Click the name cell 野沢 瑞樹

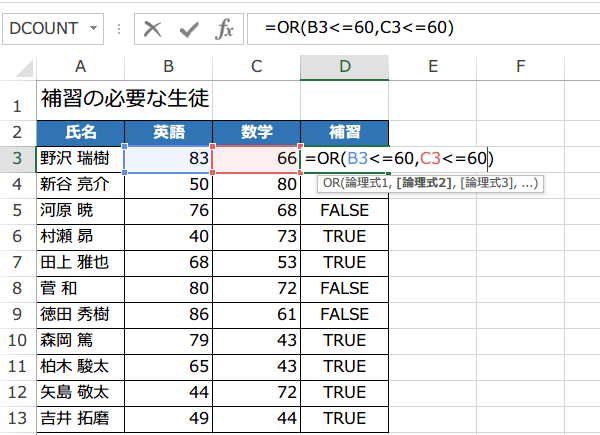80,158
